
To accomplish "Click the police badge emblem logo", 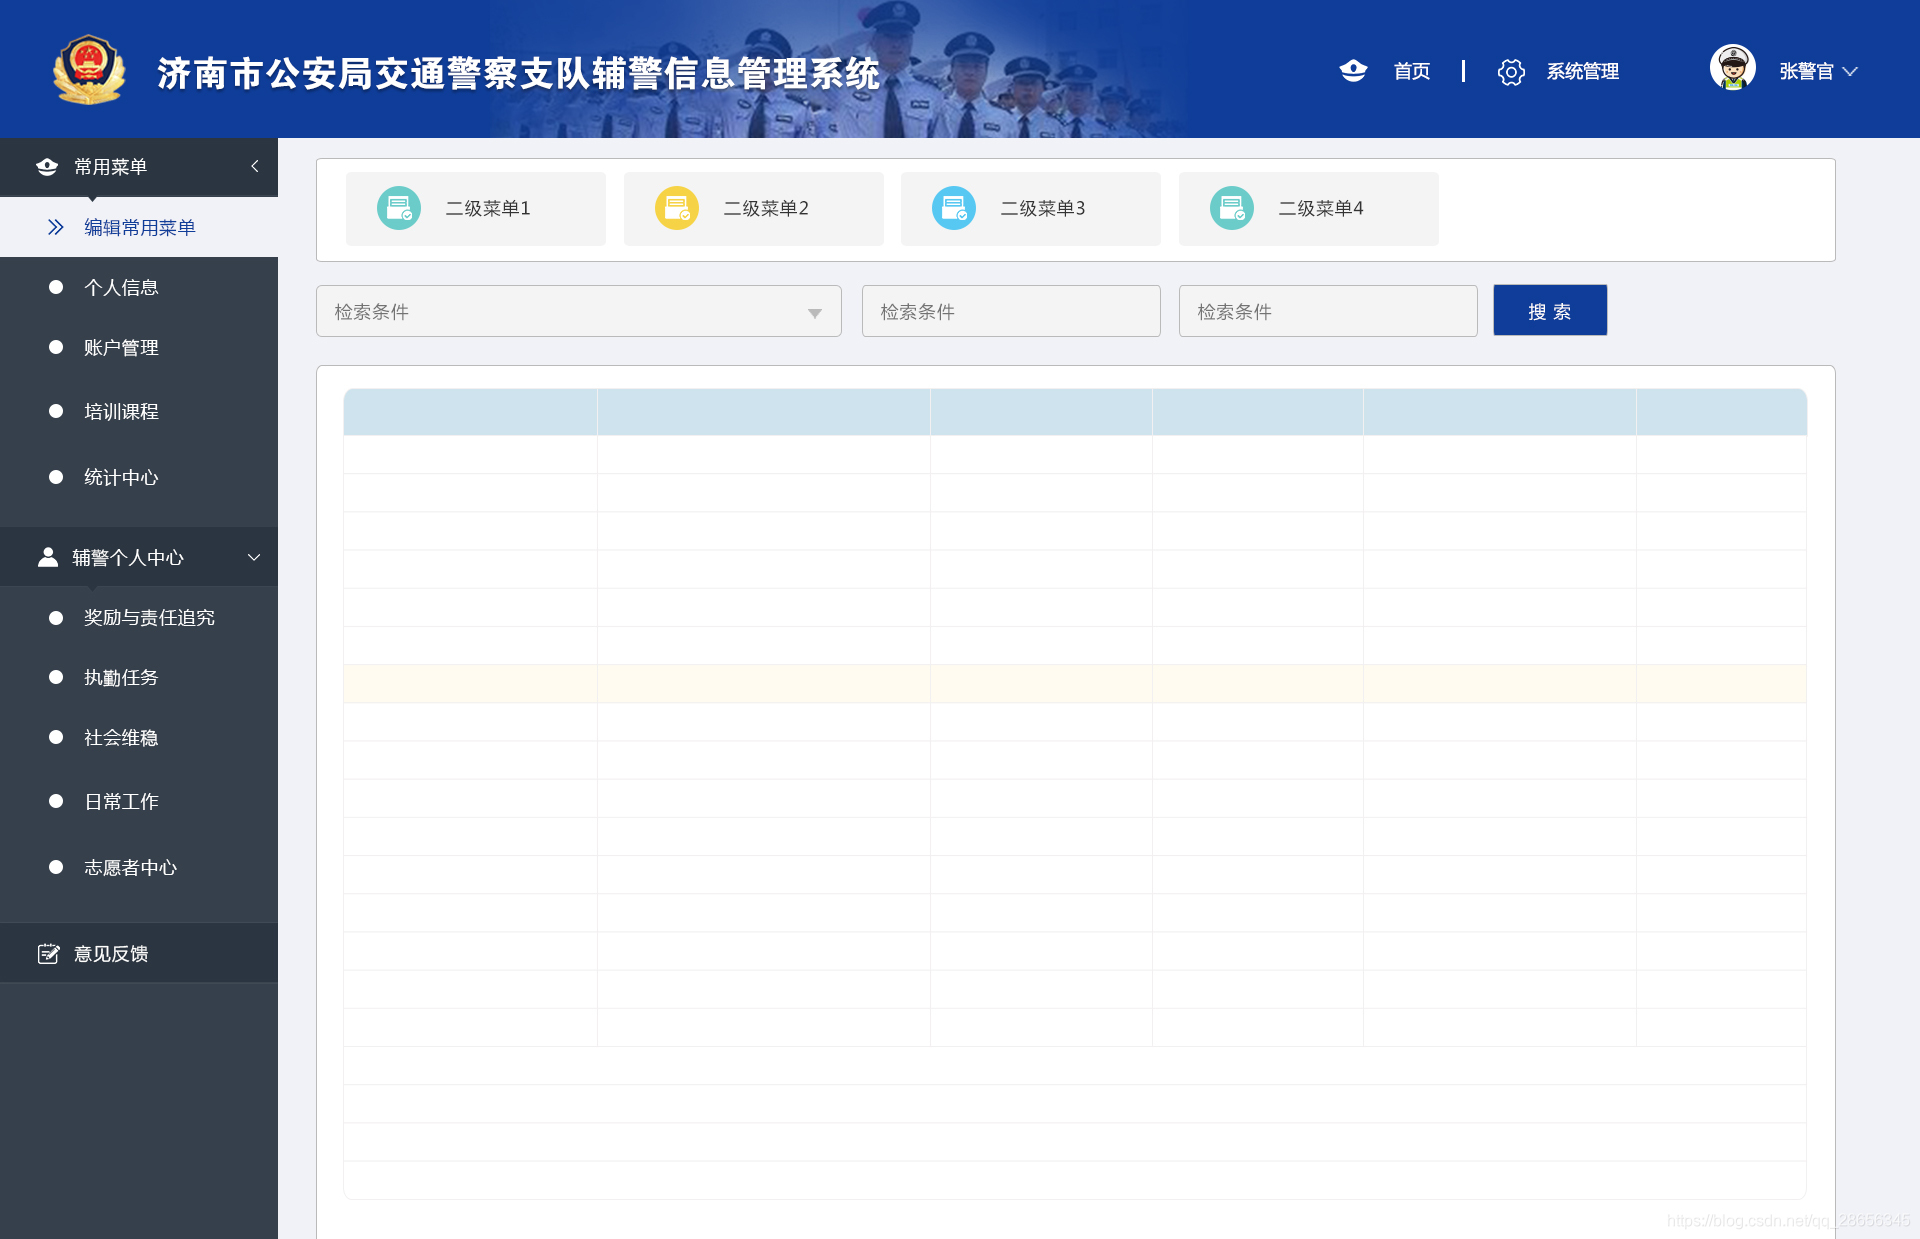I will click(89, 70).
